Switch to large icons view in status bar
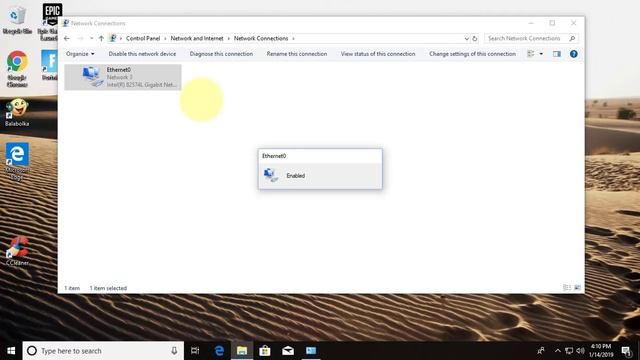 pyautogui.click(x=577, y=288)
